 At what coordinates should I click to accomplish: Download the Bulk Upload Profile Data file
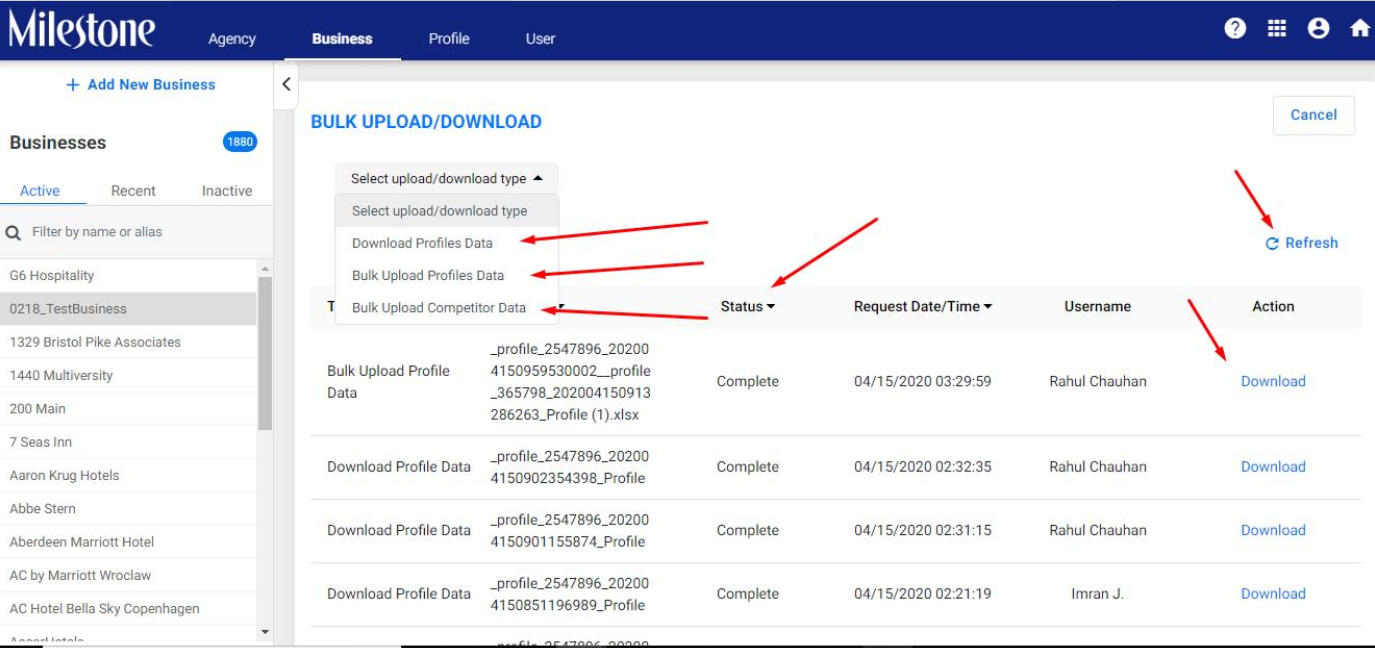tap(1273, 381)
